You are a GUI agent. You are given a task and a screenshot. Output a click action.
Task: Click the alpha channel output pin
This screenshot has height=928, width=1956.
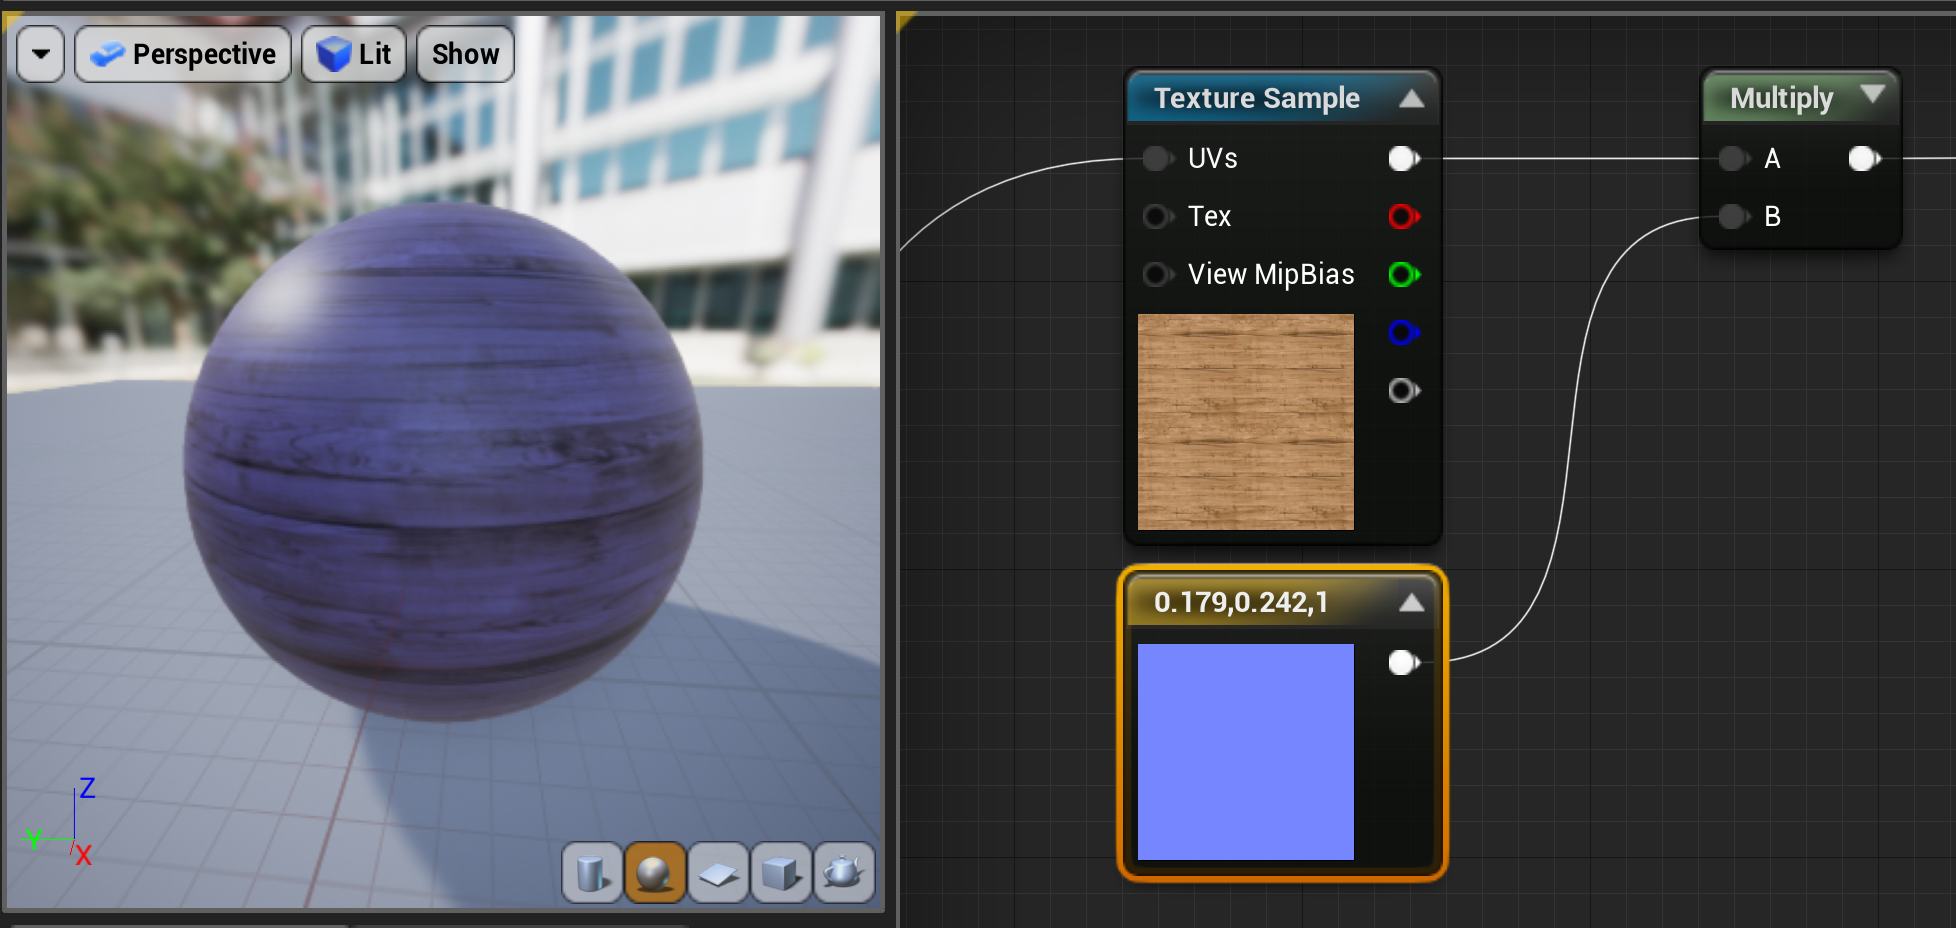1404,390
